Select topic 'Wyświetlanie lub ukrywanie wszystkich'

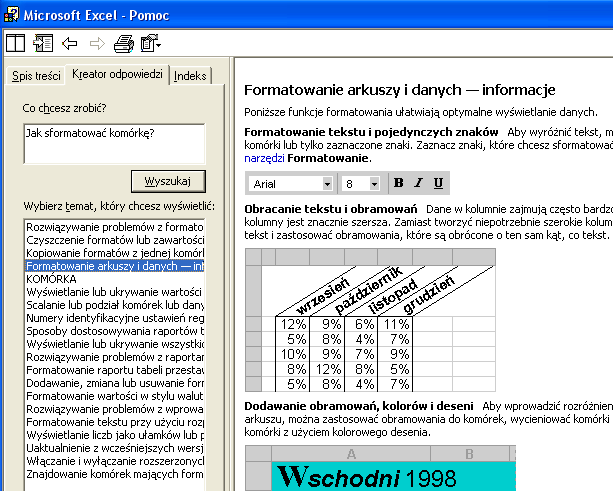click(x=115, y=344)
